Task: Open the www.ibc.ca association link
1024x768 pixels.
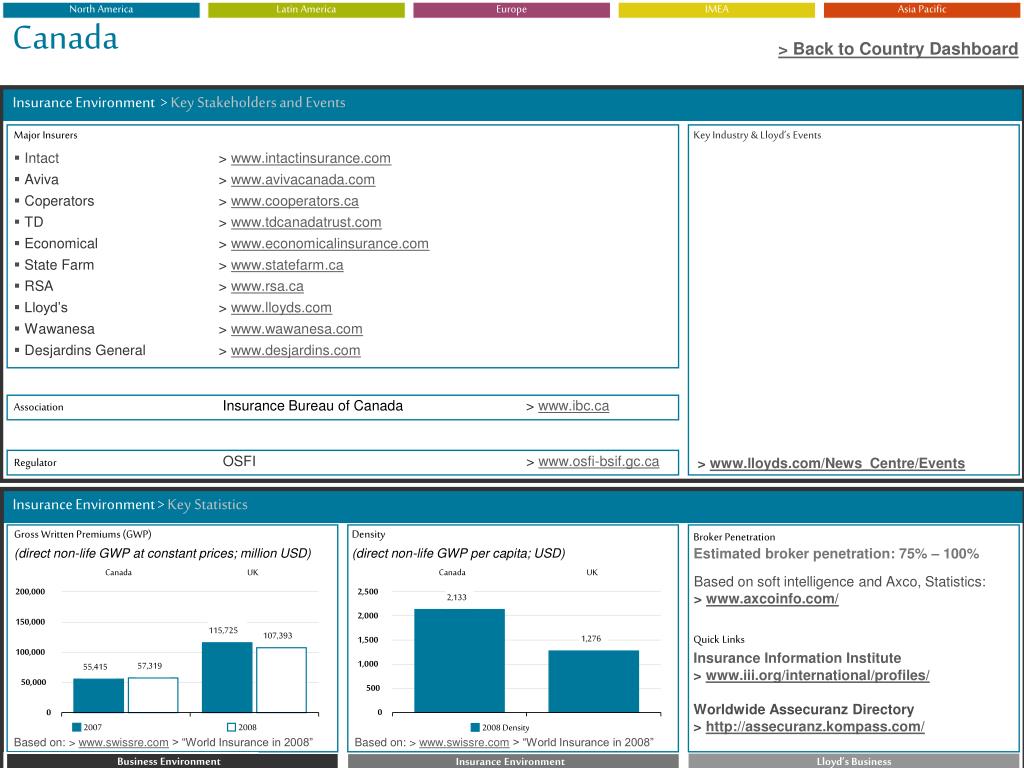Action: click(573, 406)
